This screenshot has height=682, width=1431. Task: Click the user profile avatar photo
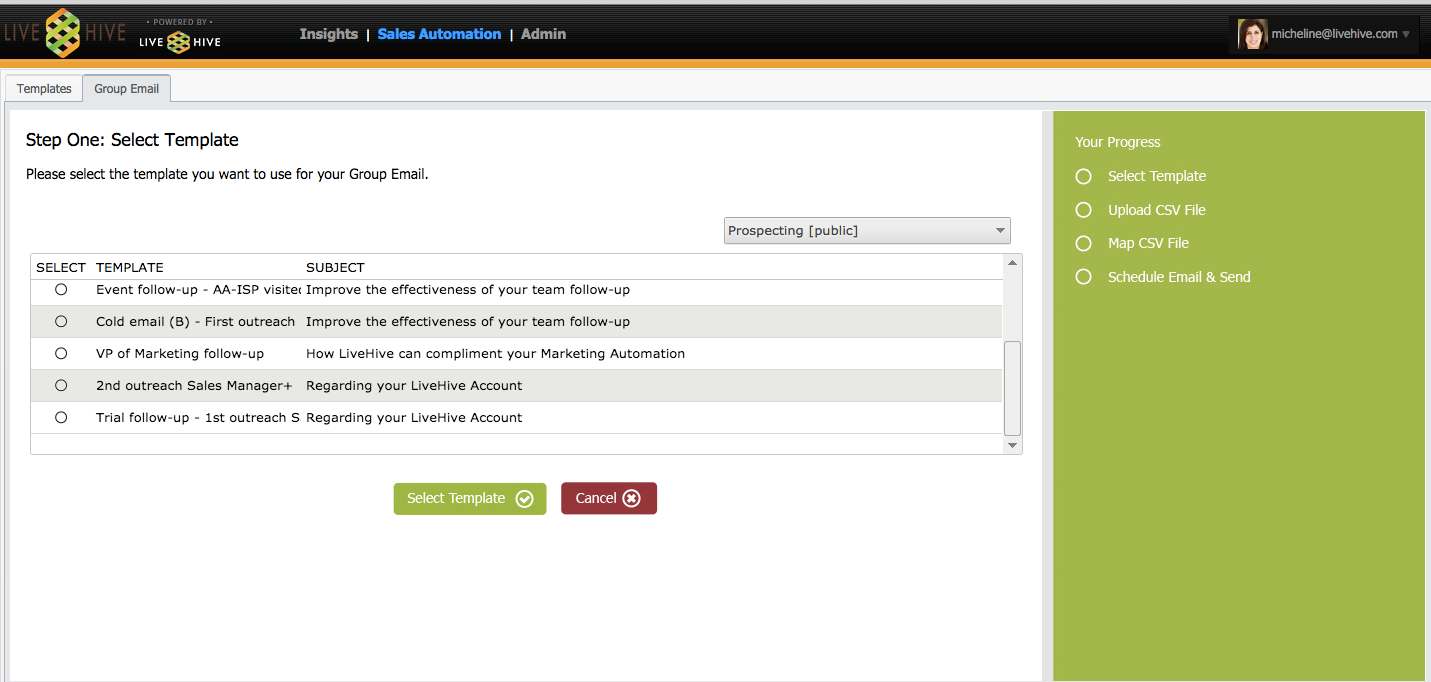pos(1252,34)
